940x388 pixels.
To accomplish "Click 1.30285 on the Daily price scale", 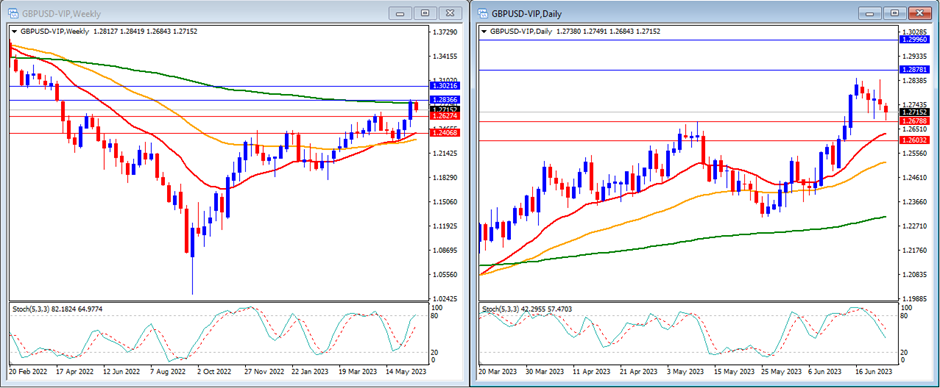I will tap(915, 31).
